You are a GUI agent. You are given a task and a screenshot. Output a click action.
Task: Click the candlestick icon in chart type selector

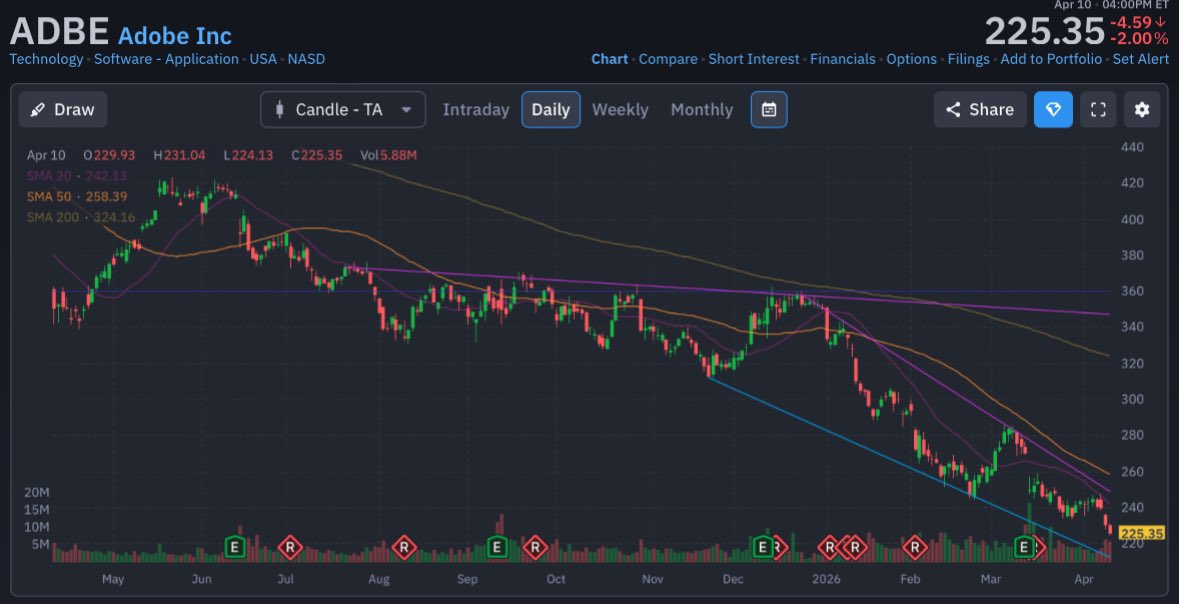(x=280, y=110)
